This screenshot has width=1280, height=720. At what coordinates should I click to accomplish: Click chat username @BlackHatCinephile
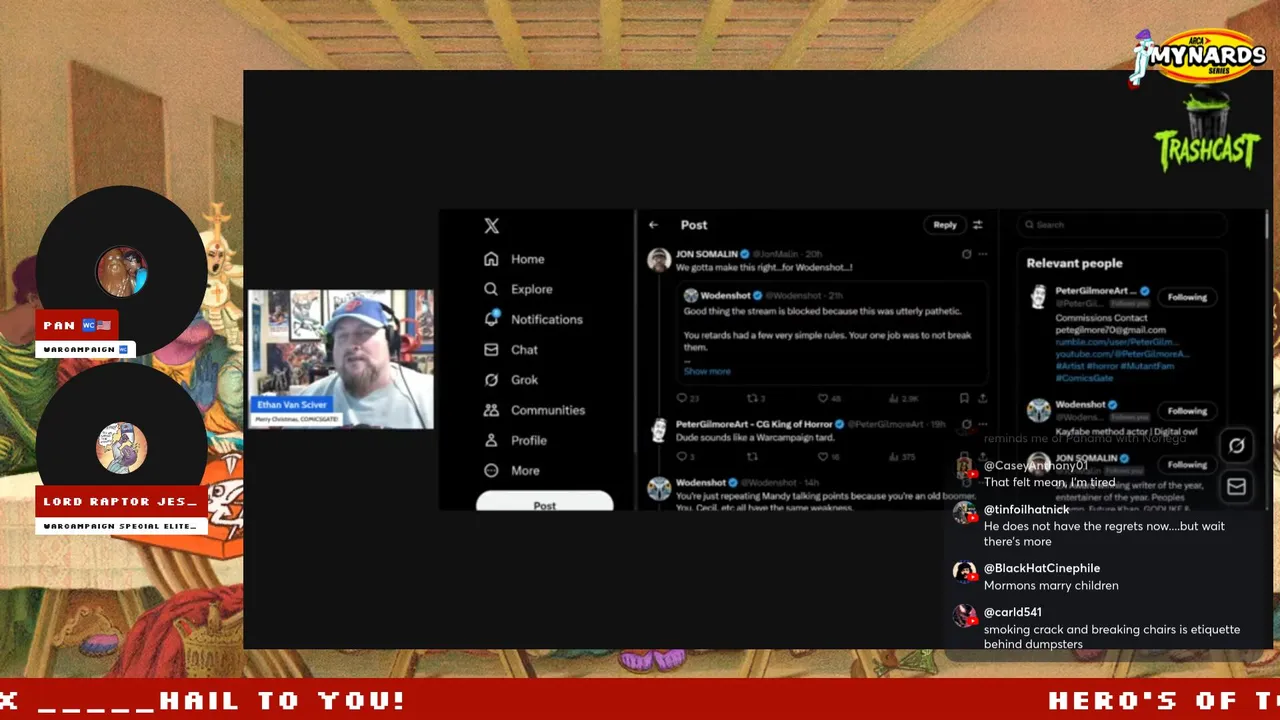[x=1042, y=568]
